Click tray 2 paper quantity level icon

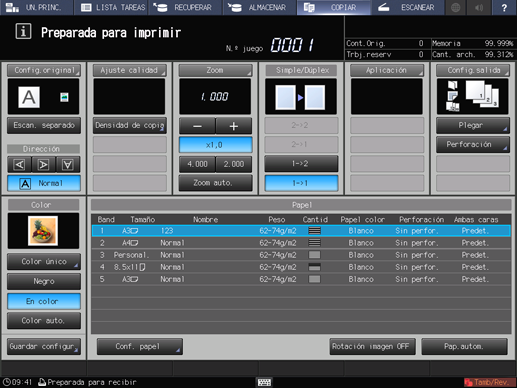pyautogui.click(x=315, y=243)
